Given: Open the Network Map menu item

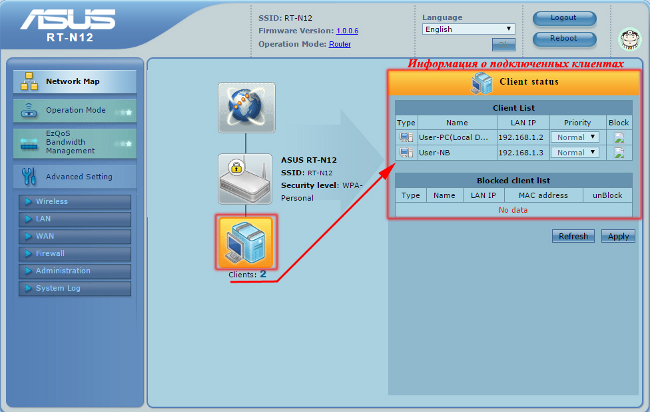Looking at the screenshot, I should pyautogui.click(x=75, y=81).
